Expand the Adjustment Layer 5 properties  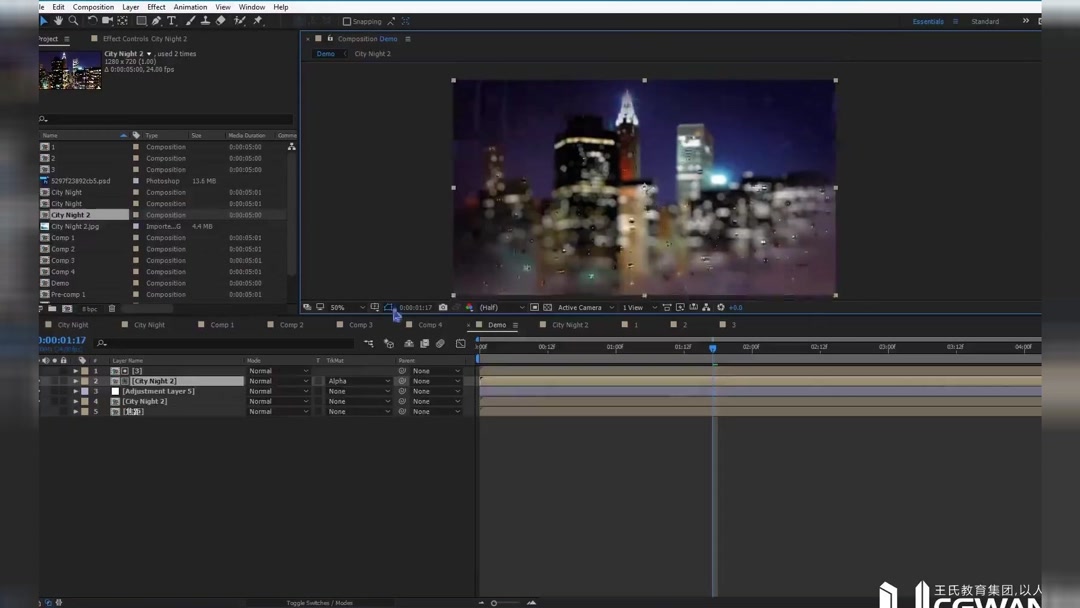point(75,391)
